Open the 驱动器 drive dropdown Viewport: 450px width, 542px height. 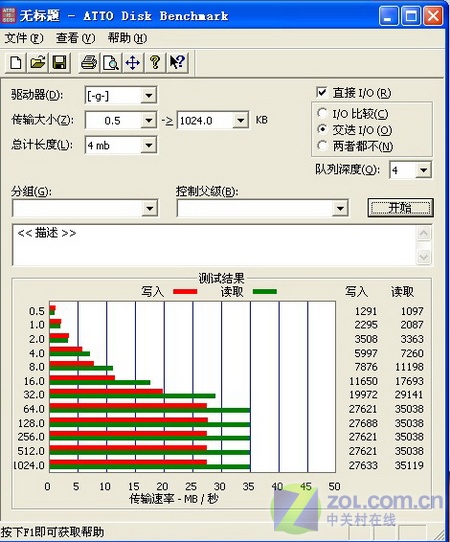149,95
